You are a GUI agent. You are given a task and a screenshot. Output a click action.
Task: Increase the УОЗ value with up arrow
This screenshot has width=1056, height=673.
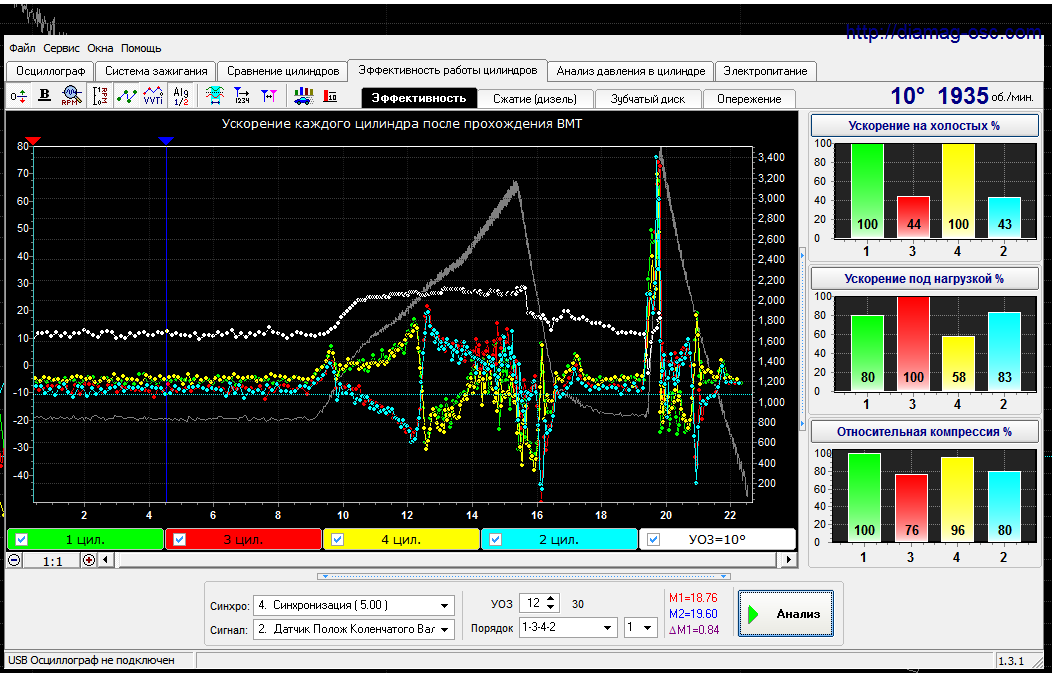(551, 599)
